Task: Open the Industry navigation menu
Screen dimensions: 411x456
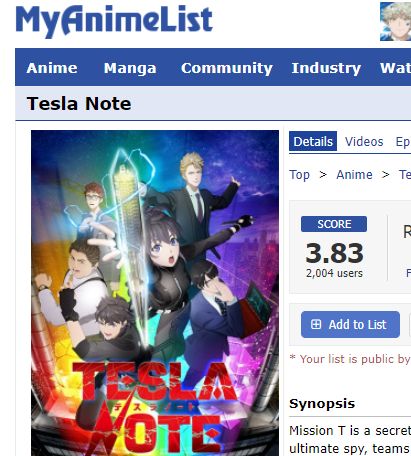Action: 326,68
